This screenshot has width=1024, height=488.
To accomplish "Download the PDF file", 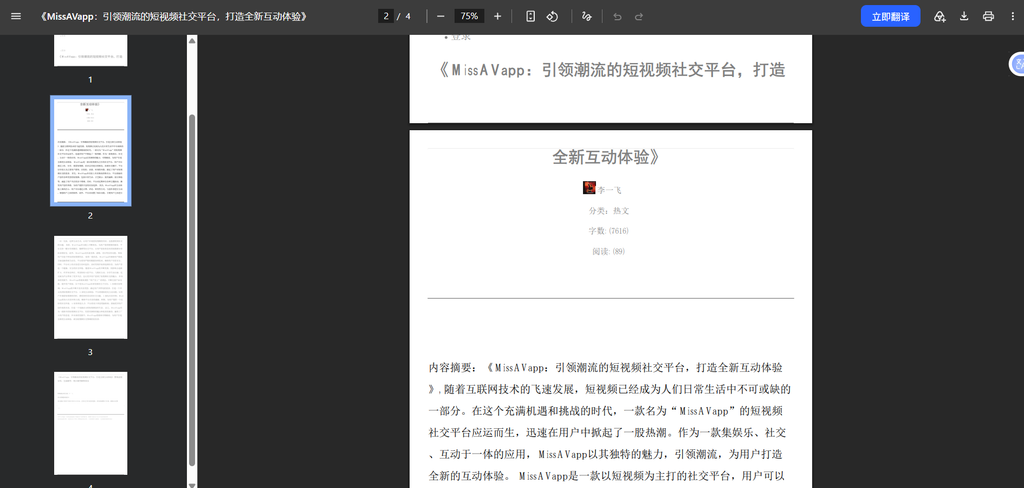I will coord(964,16).
